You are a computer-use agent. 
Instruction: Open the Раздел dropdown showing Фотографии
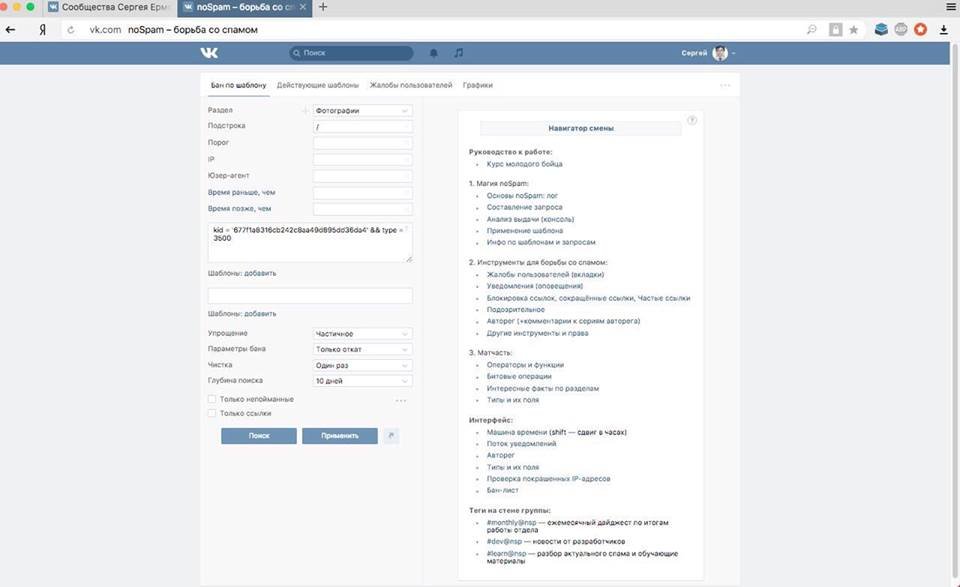[360, 110]
